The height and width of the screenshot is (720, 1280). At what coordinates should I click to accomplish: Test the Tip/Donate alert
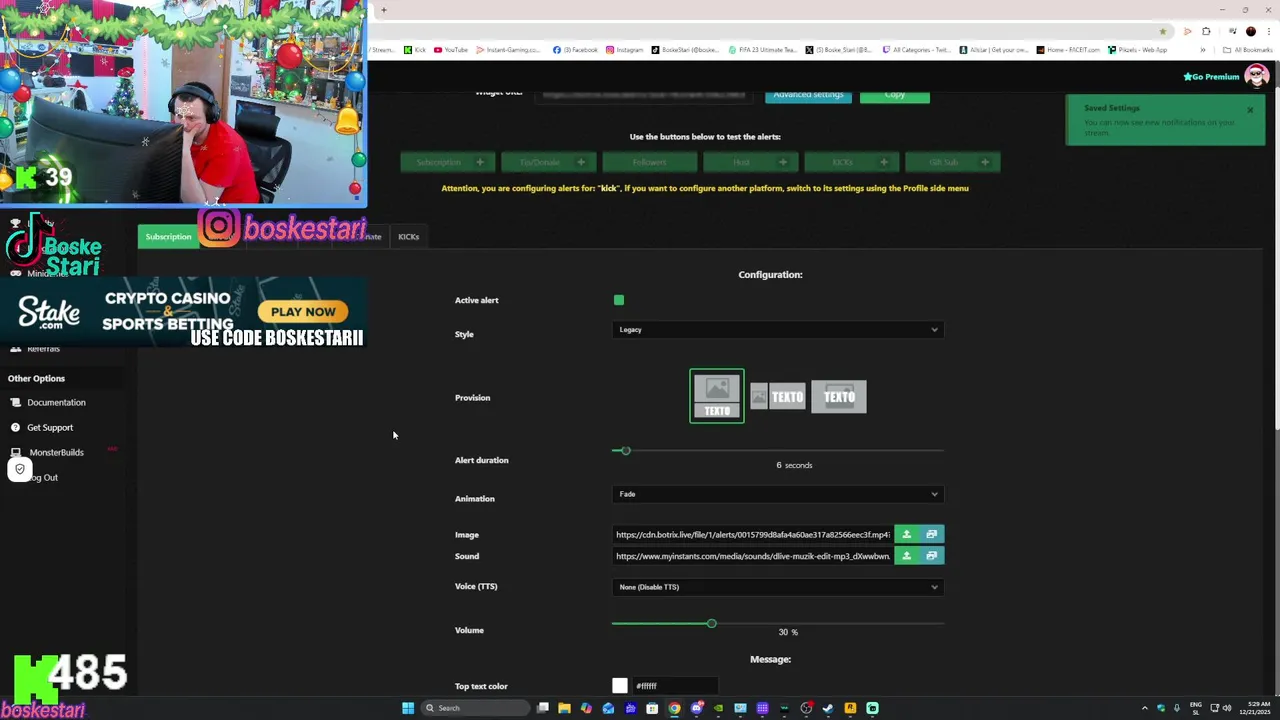point(548,162)
